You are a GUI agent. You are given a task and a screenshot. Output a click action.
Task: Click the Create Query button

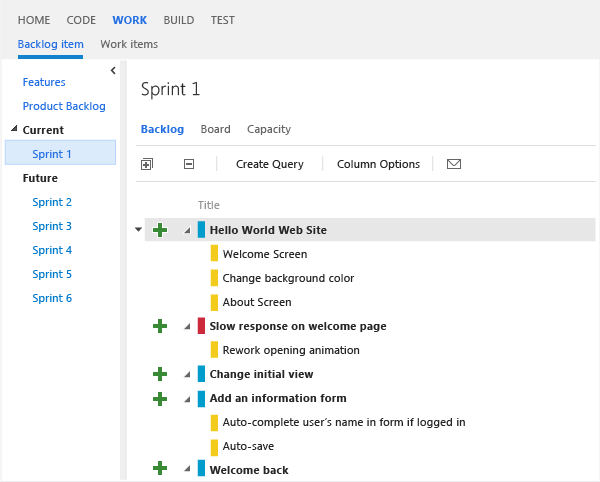point(270,164)
